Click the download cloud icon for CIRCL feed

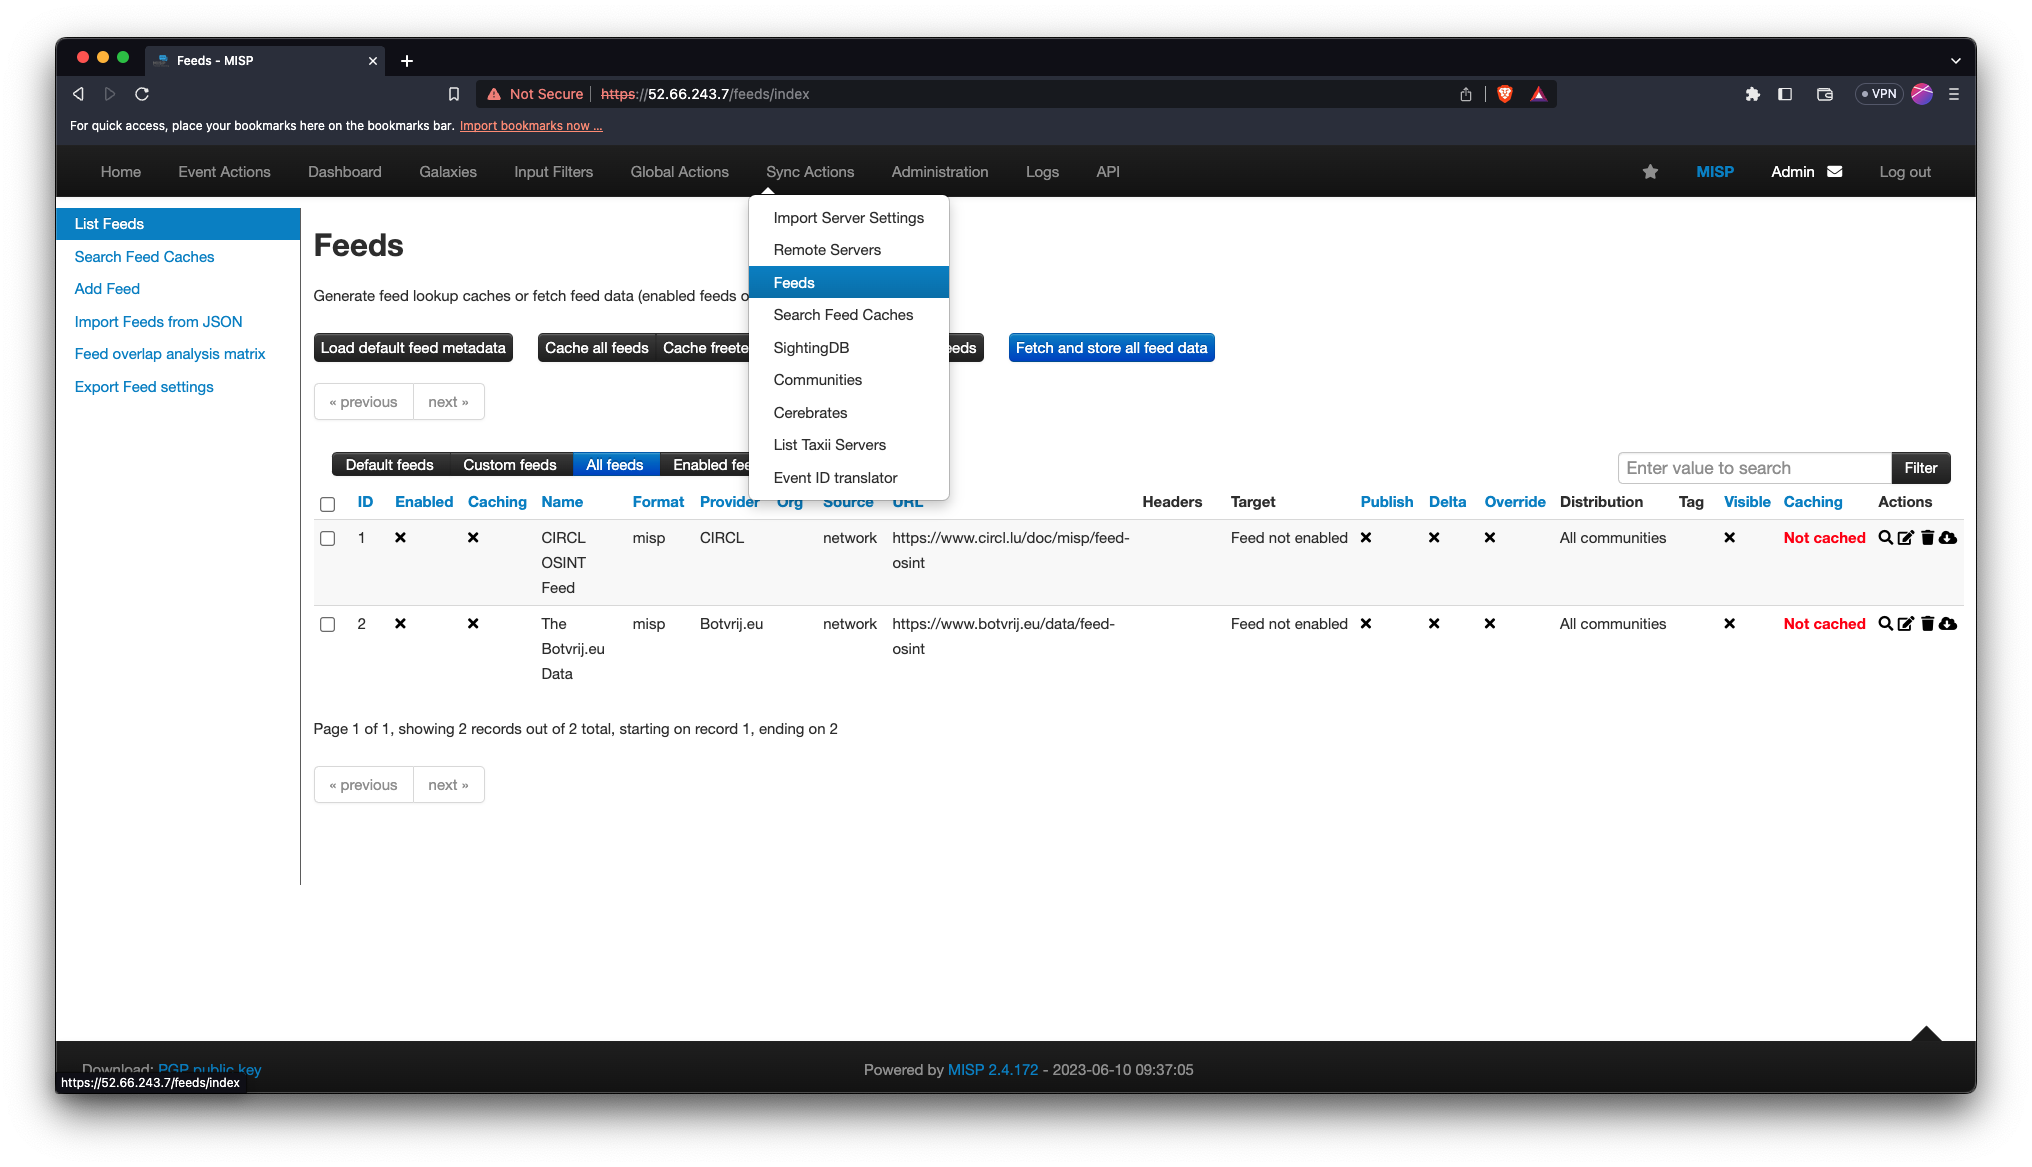point(1948,538)
